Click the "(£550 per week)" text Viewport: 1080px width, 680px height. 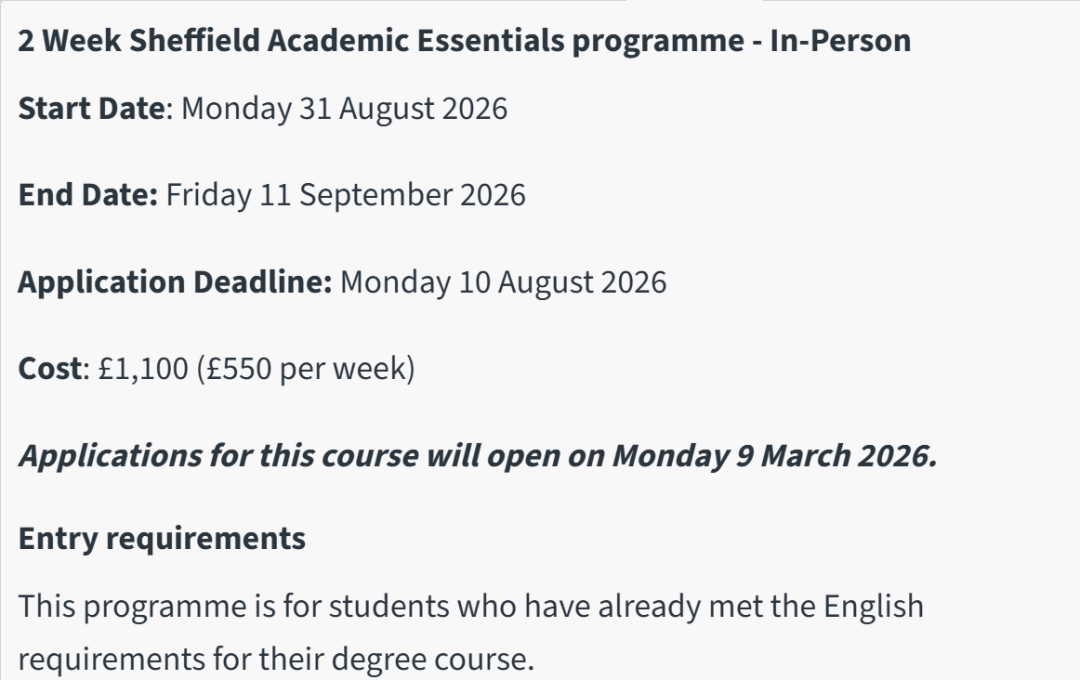(x=305, y=369)
